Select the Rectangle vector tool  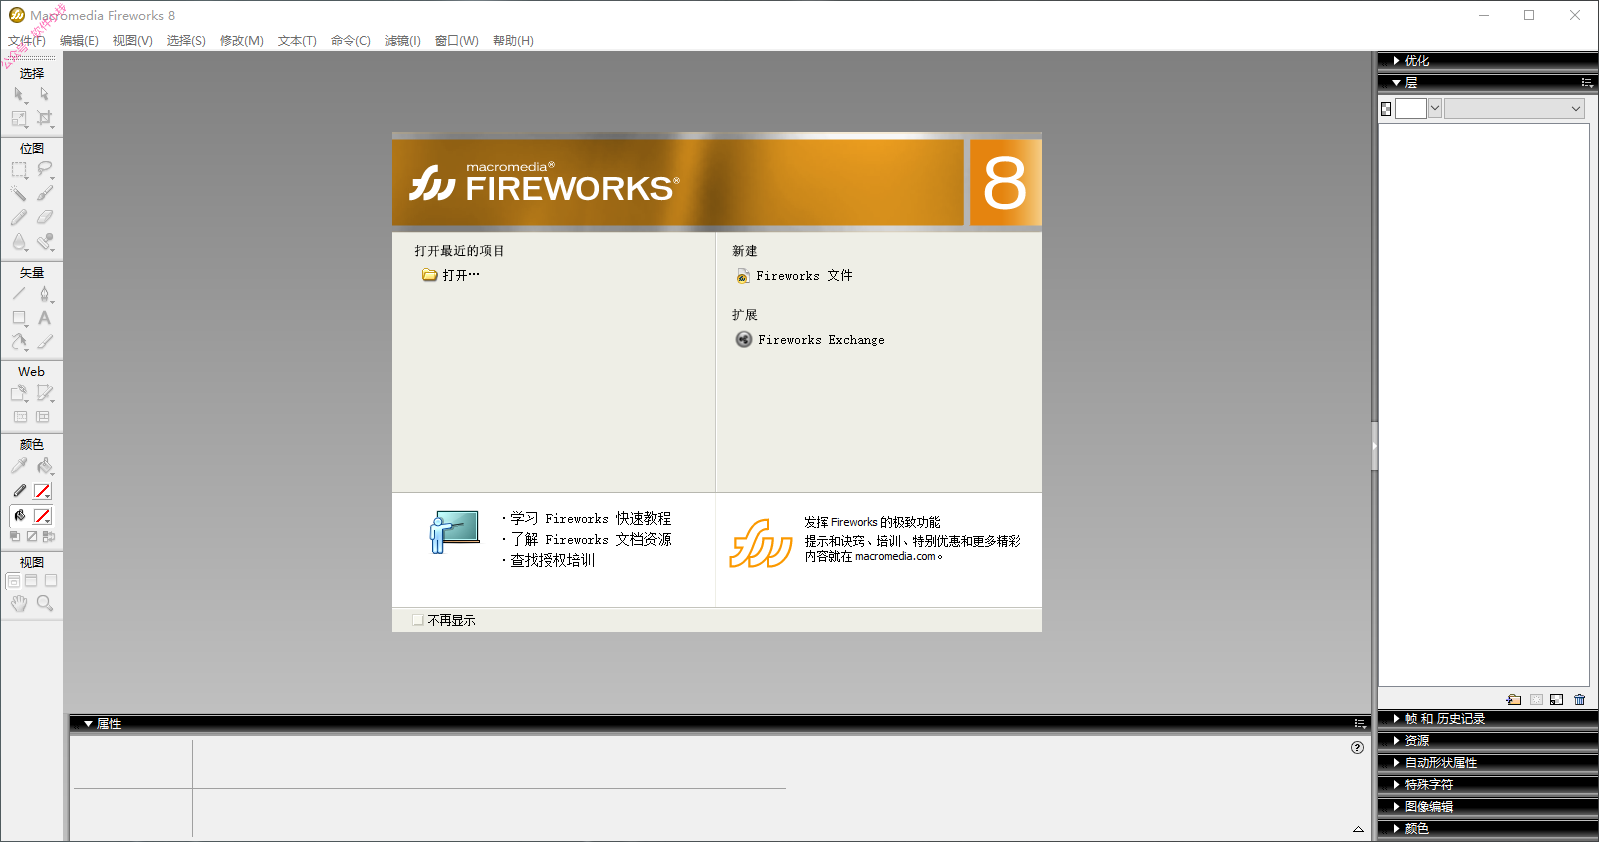pos(19,318)
